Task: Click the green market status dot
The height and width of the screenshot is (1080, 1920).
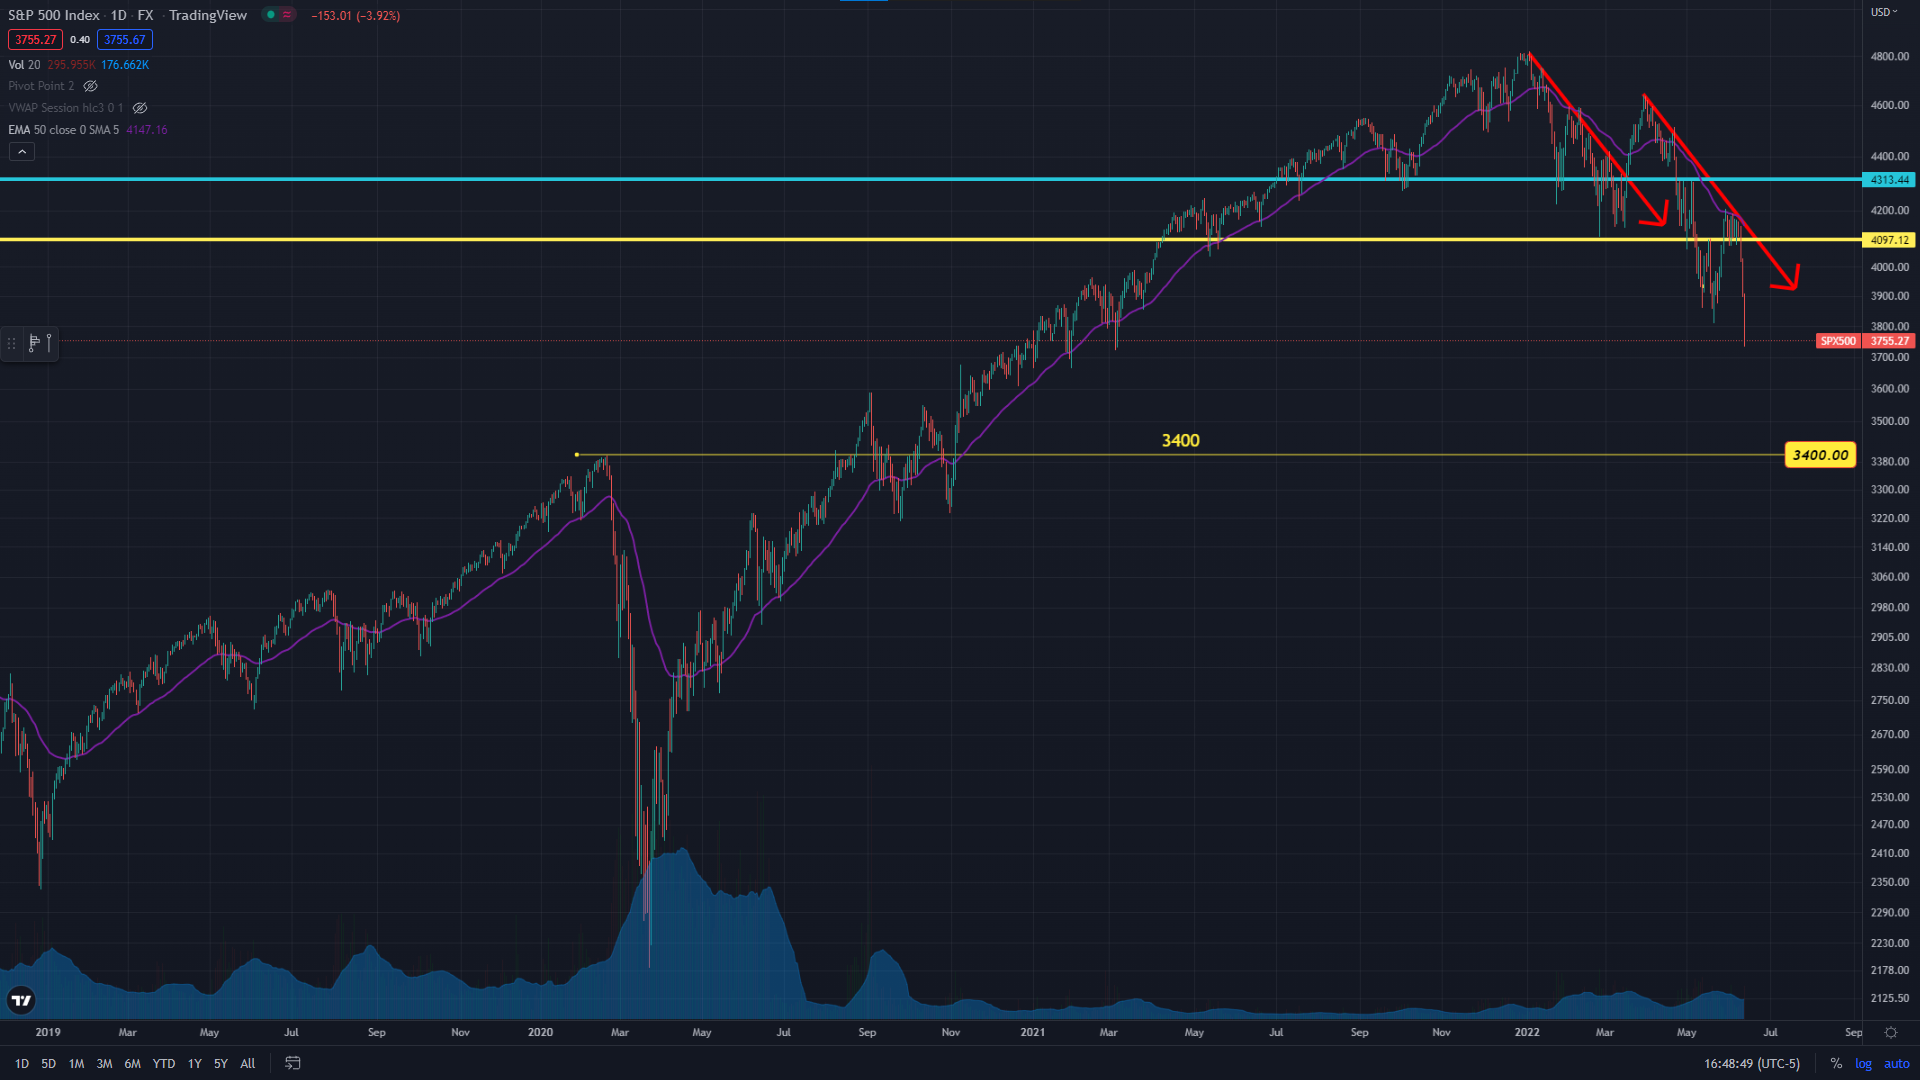Action: [270, 15]
